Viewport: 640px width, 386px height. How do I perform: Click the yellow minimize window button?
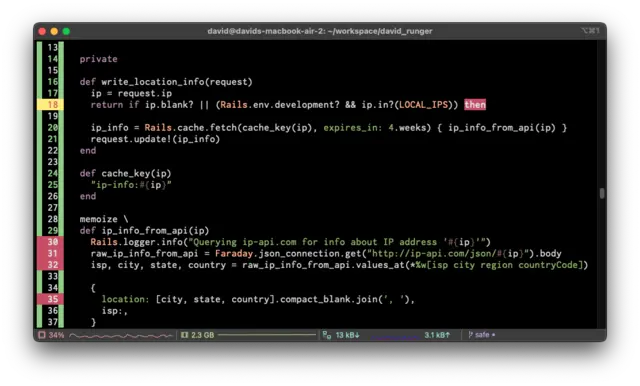coord(54,31)
